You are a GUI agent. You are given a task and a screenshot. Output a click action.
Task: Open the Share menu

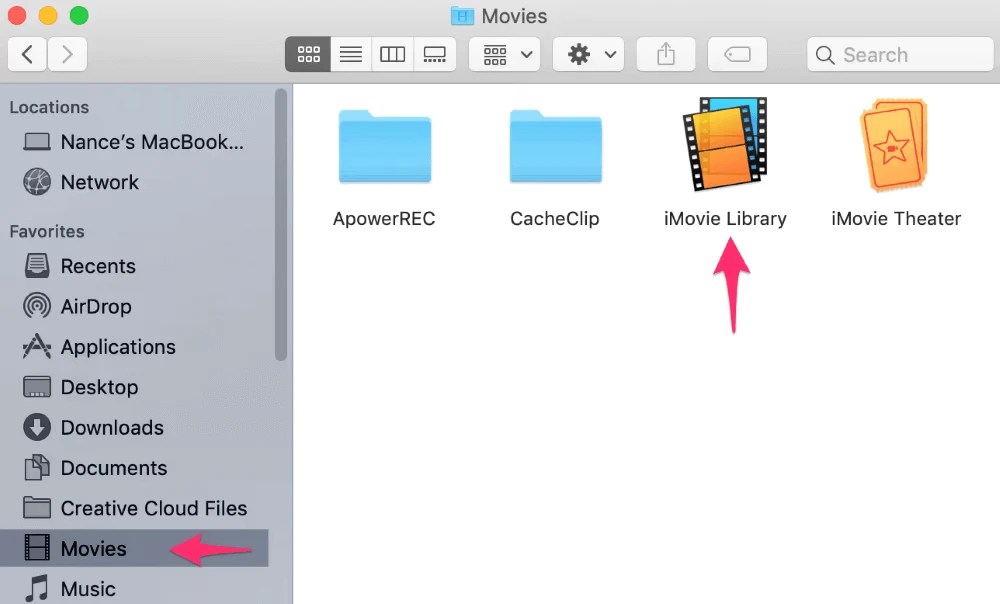(x=666, y=54)
